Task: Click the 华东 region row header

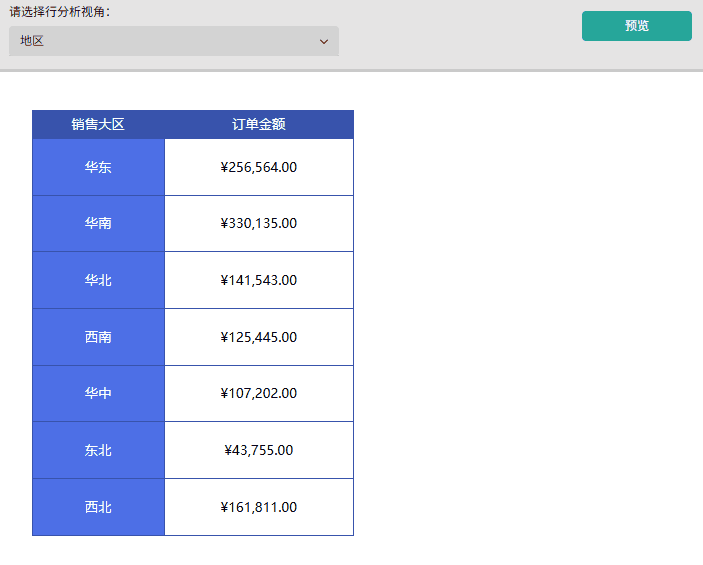Action: [x=98, y=167]
